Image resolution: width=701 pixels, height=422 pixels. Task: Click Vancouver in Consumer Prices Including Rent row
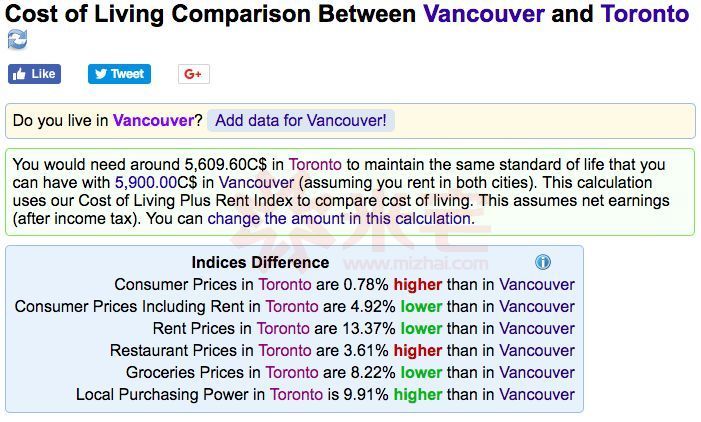(537, 306)
